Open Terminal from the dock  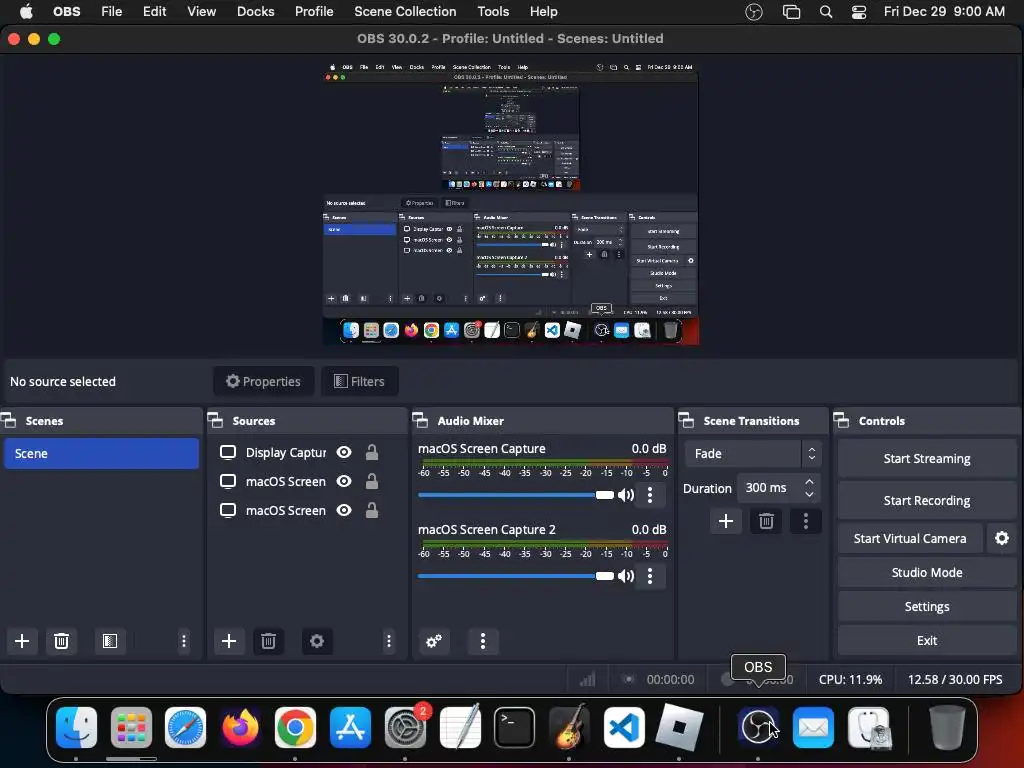[514, 727]
